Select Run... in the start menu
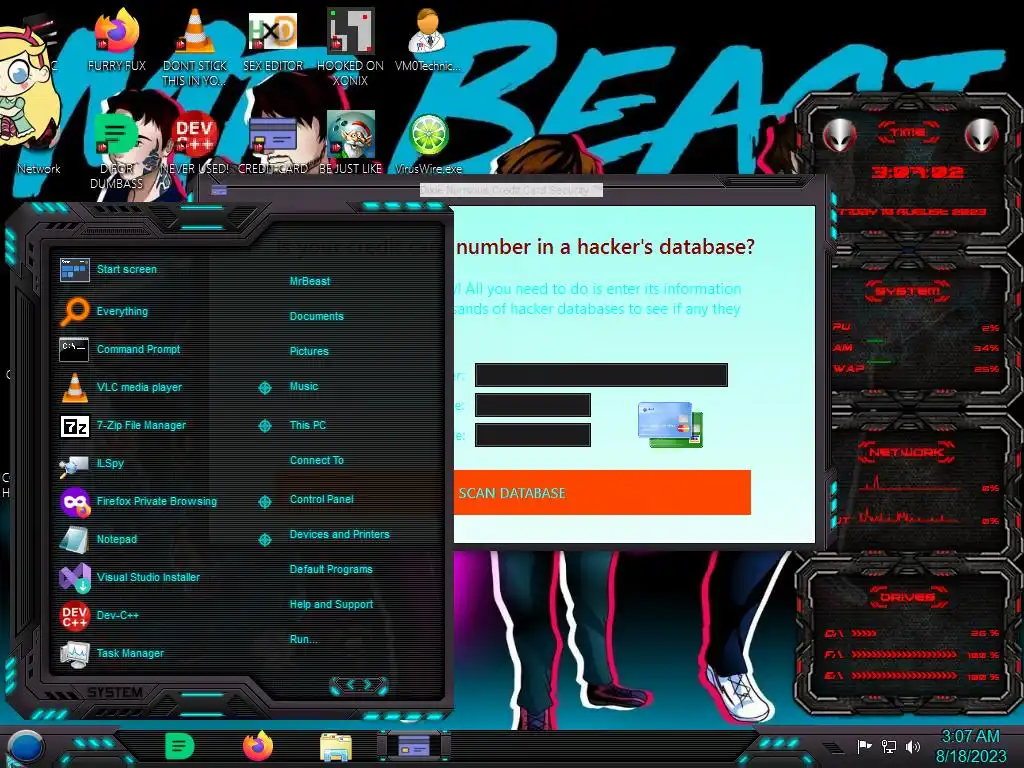The height and width of the screenshot is (768, 1024). click(304, 639)
